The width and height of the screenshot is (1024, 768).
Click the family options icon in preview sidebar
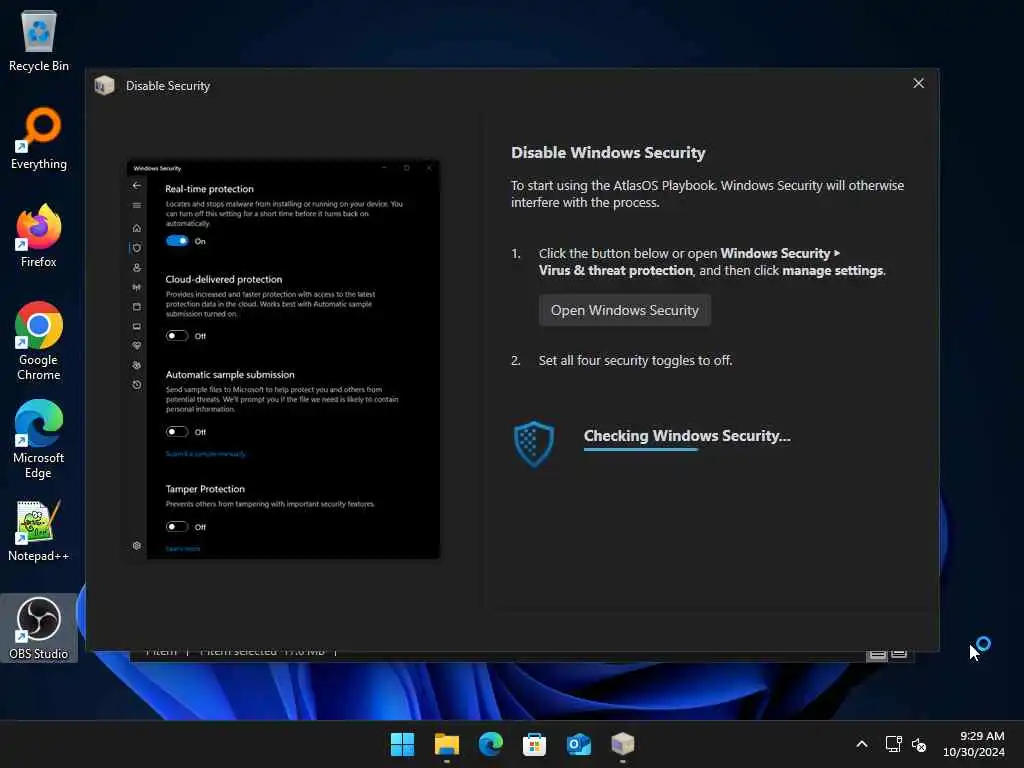pos(136,365)
